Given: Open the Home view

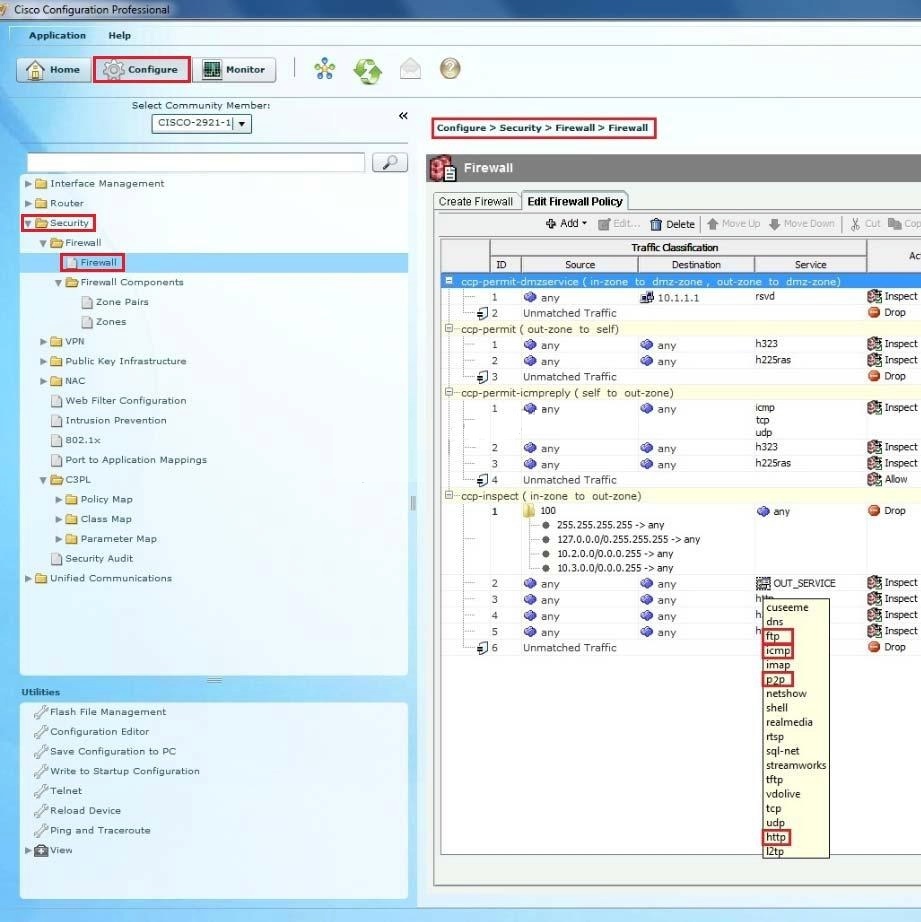Looking at the screenshot, I should [x=54, y=69].
